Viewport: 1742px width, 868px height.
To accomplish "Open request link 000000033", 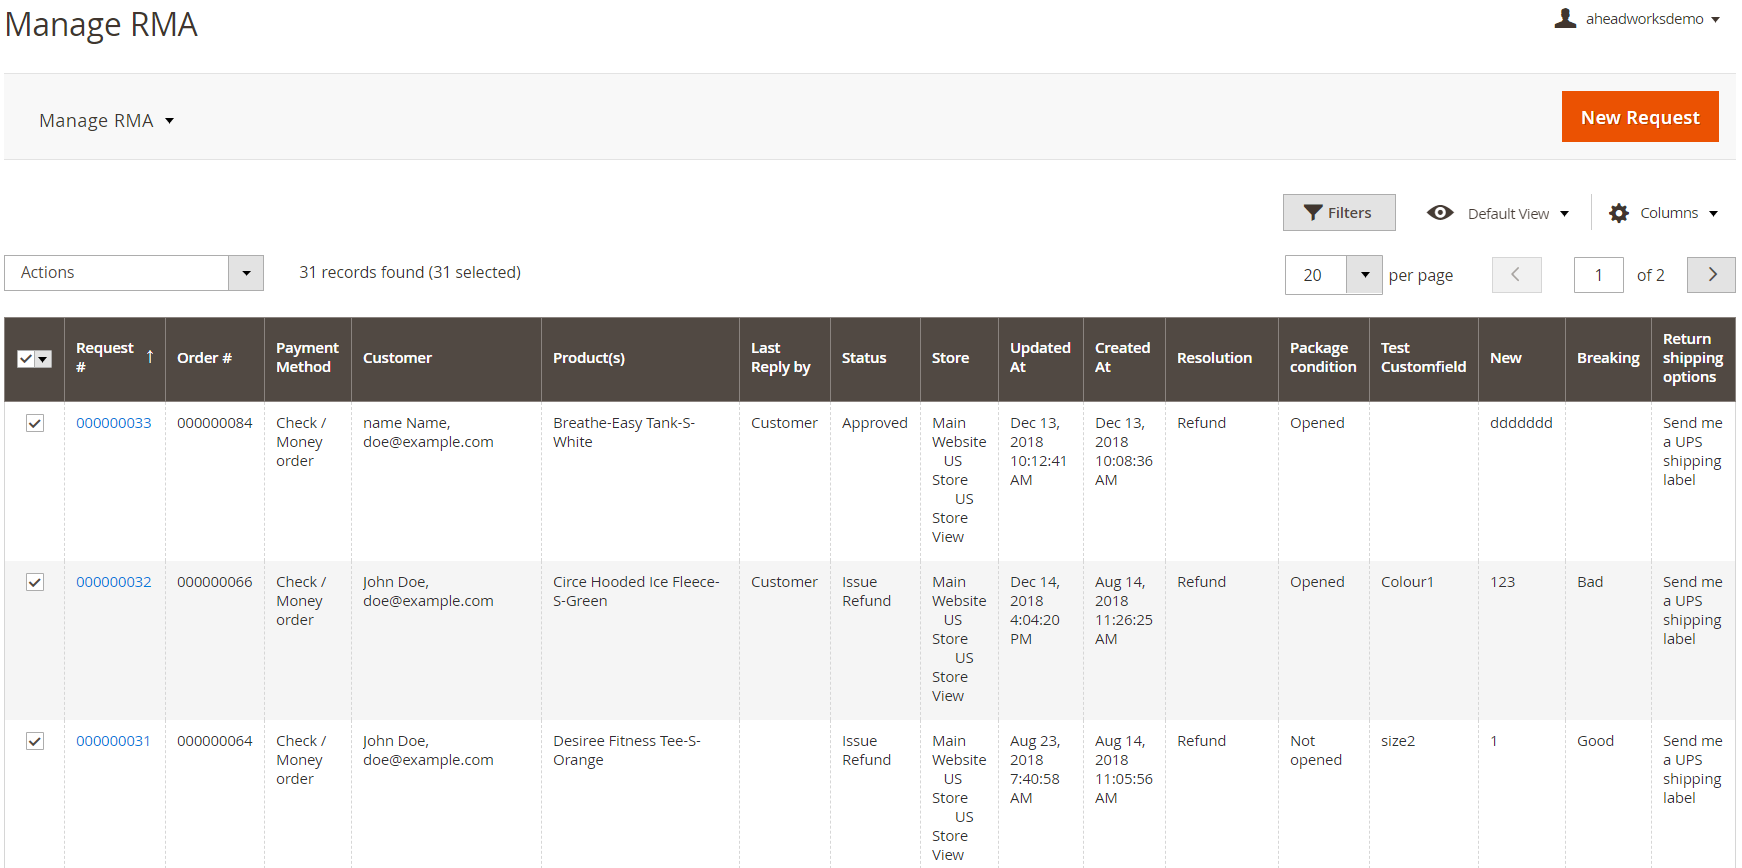I will 114,423.
